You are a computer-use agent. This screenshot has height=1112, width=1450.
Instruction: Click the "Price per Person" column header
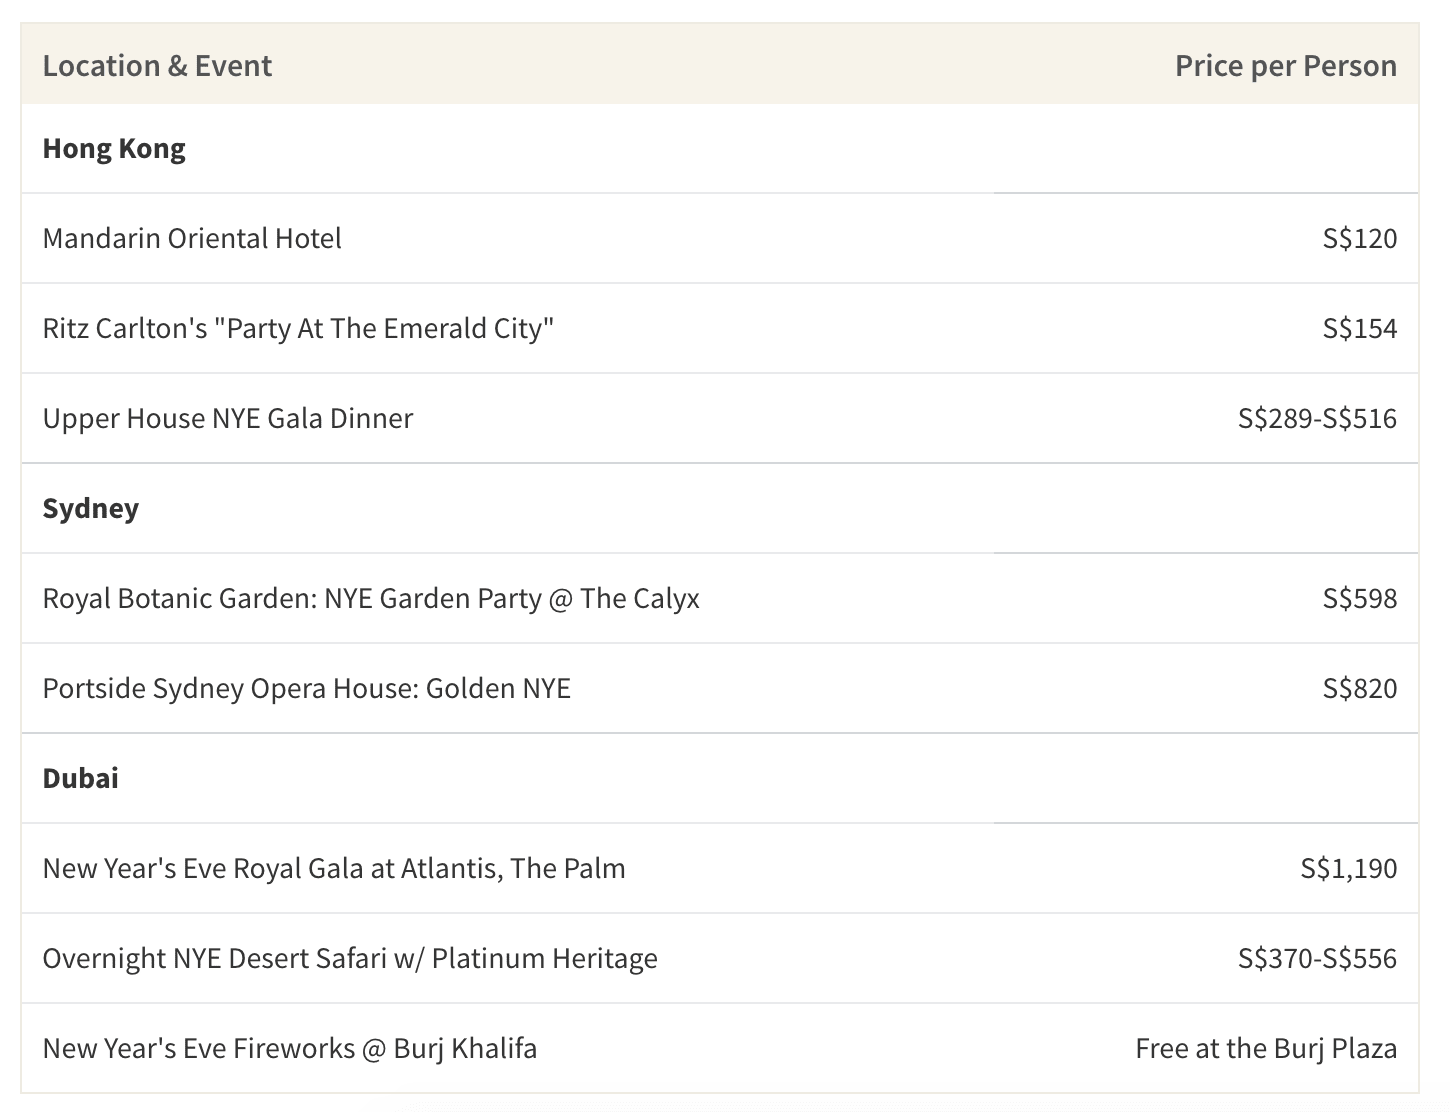point(1285,66)
